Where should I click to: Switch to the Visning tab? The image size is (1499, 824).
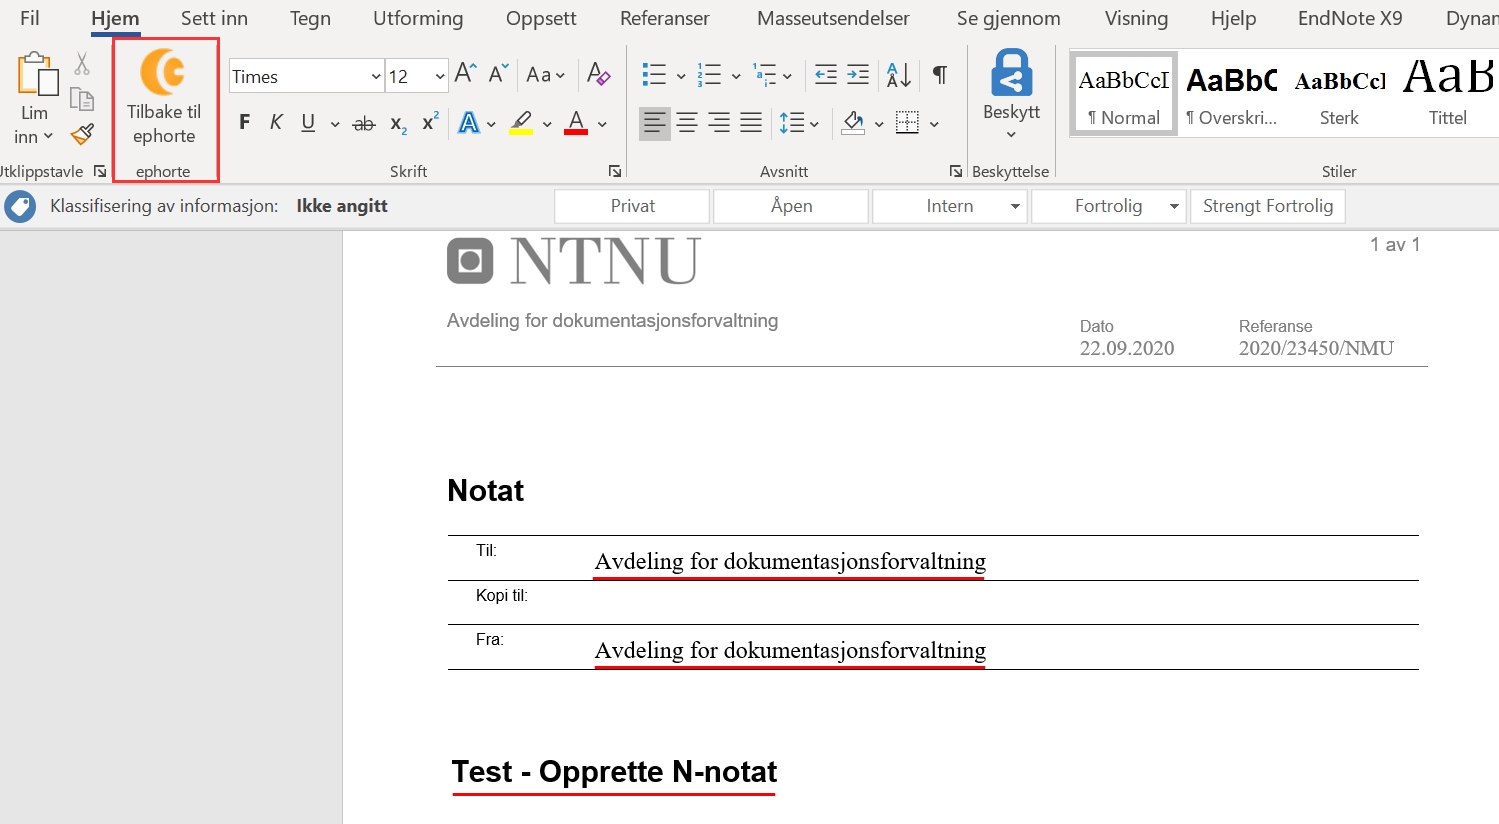pos(1136,18)
